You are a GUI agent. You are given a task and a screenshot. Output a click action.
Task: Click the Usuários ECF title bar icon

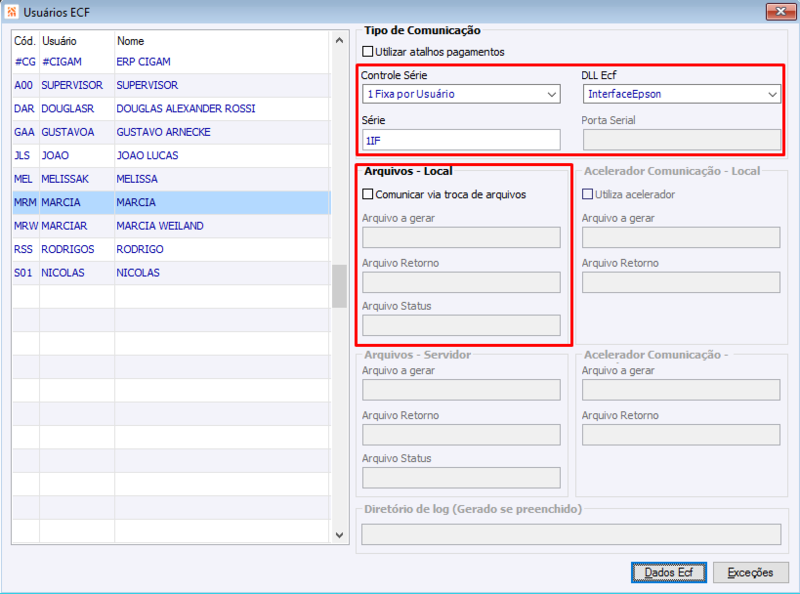(14, 12)
